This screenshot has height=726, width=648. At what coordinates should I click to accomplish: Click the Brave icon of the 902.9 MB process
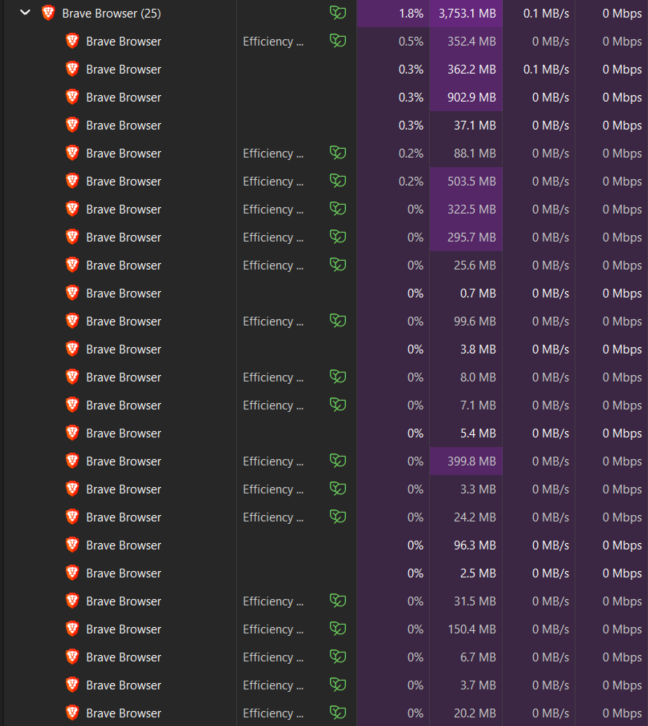[72, 97]
